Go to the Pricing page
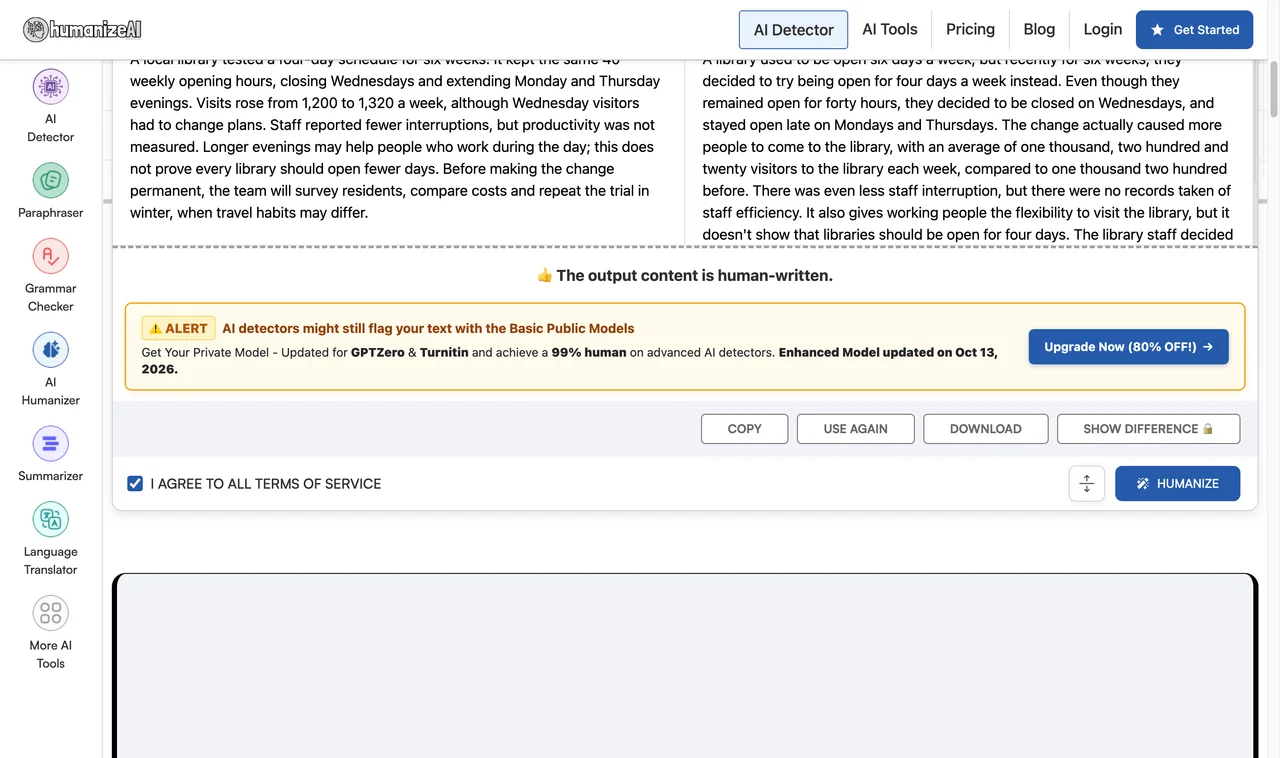 point(970,29)
